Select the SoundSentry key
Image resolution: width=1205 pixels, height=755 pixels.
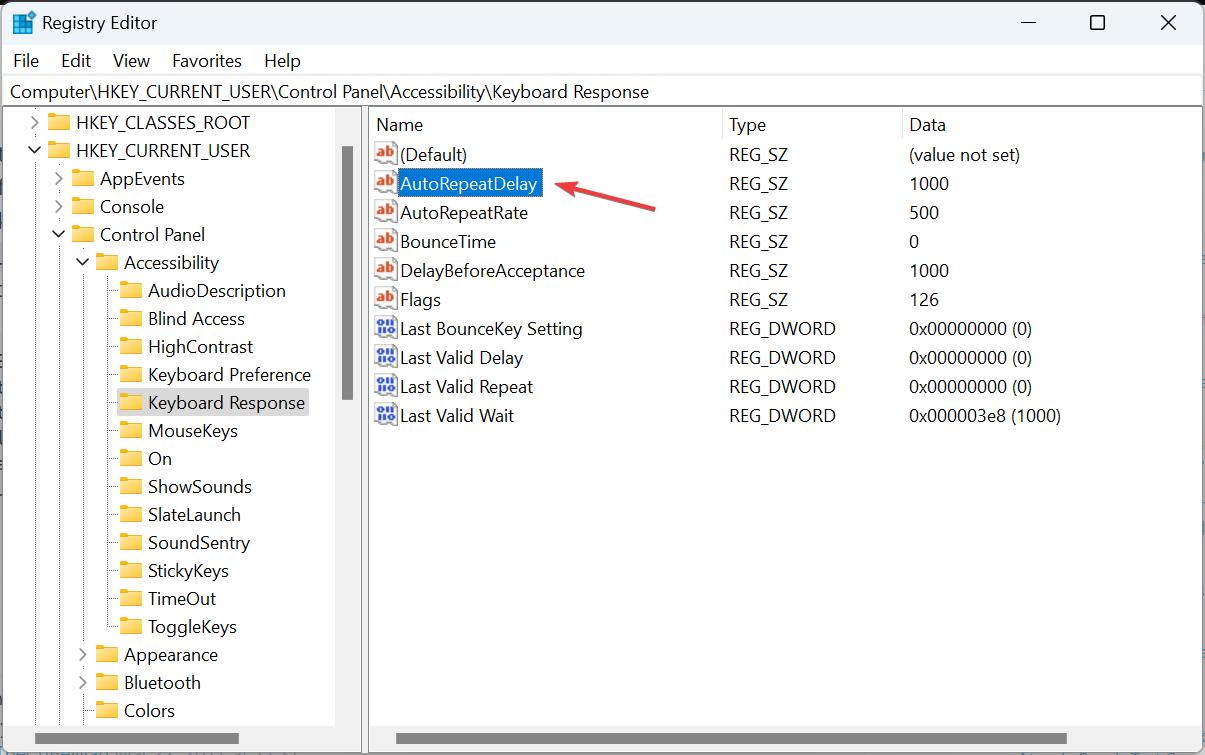199,543
